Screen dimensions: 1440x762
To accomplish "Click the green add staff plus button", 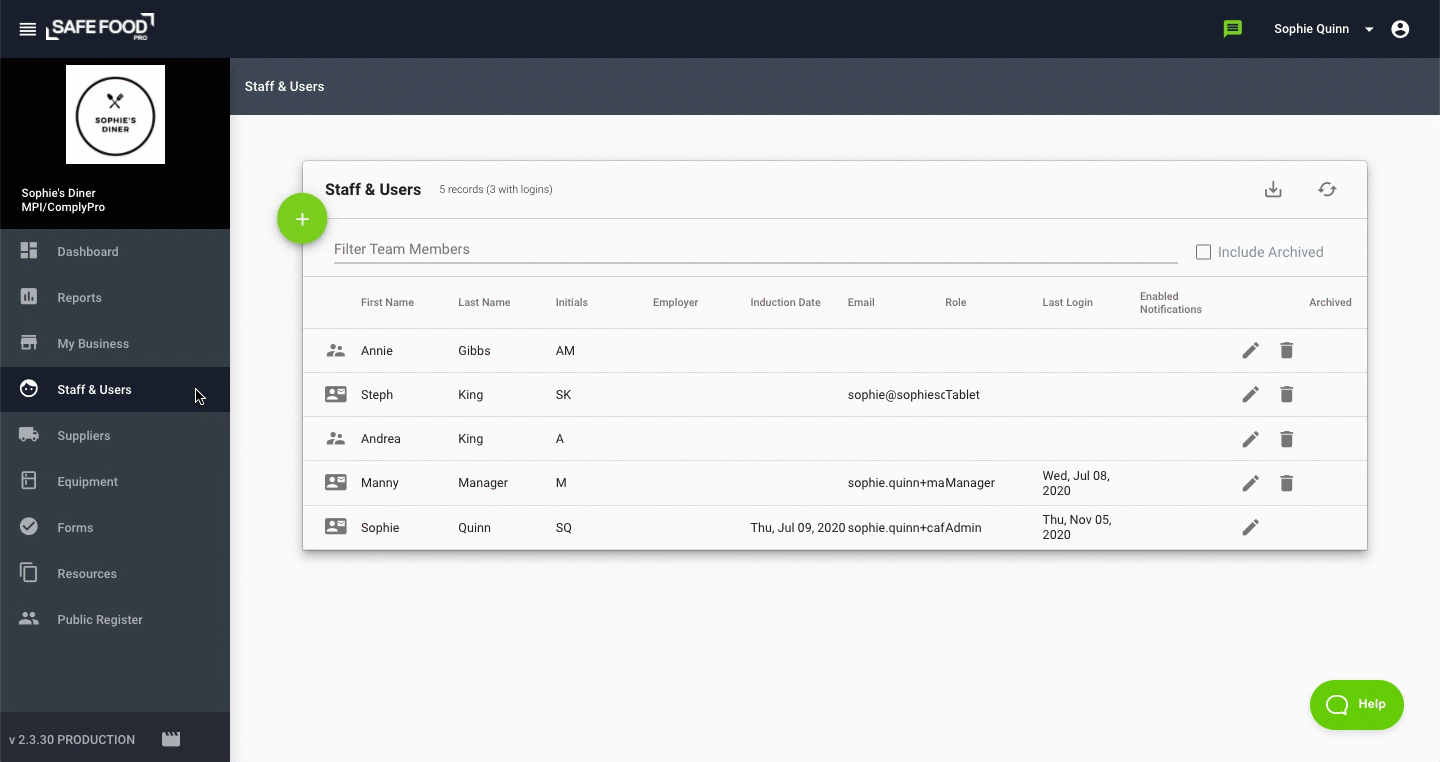I will tap(302, 219).
